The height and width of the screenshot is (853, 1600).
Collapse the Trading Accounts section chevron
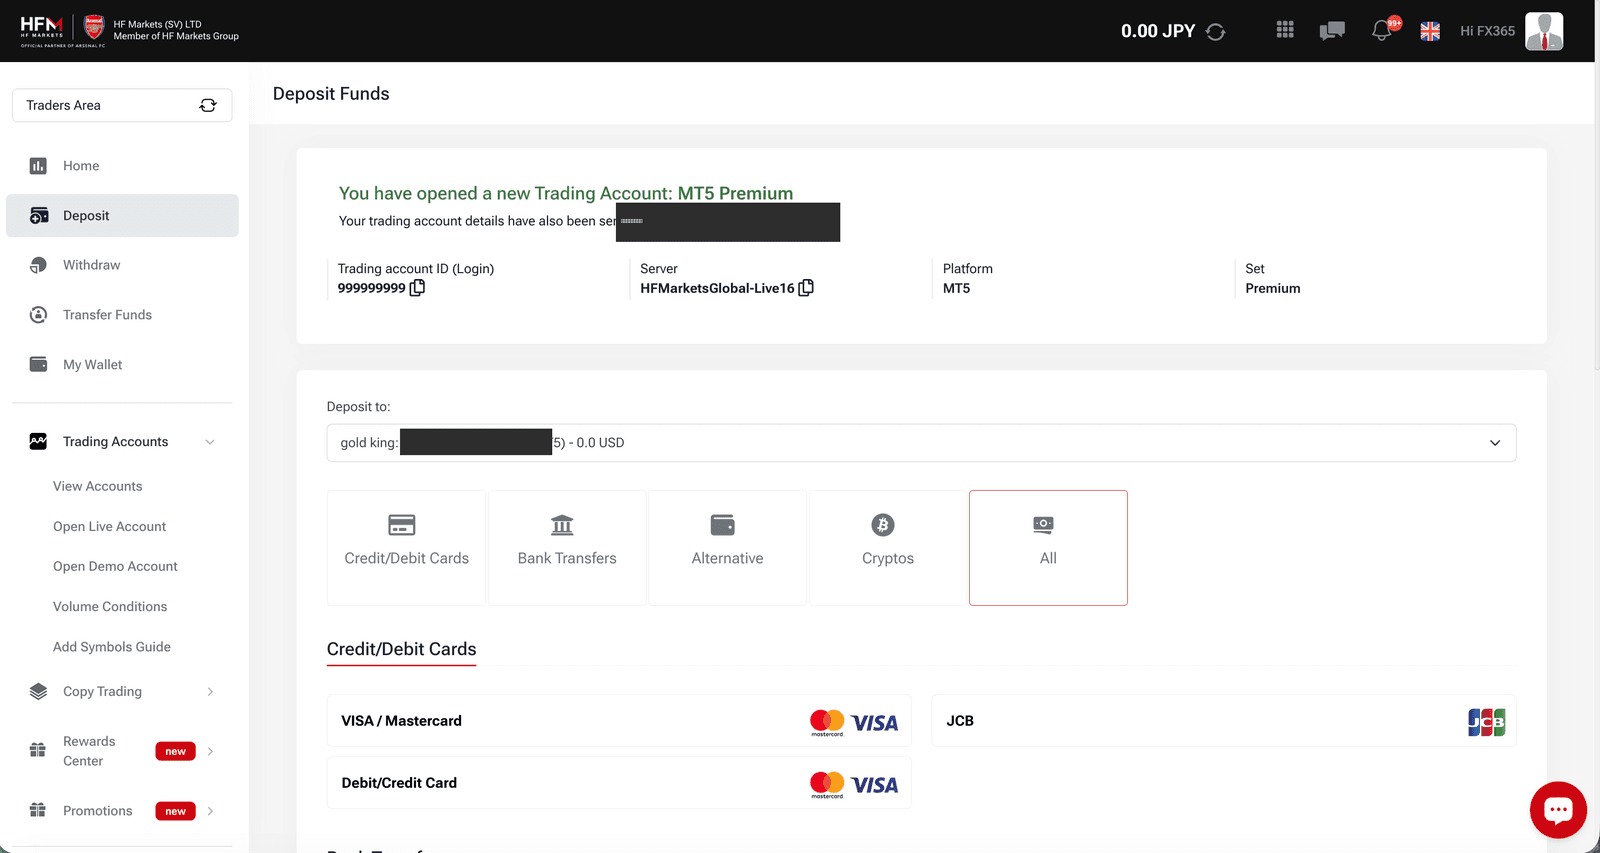click(x=210, y=442)
